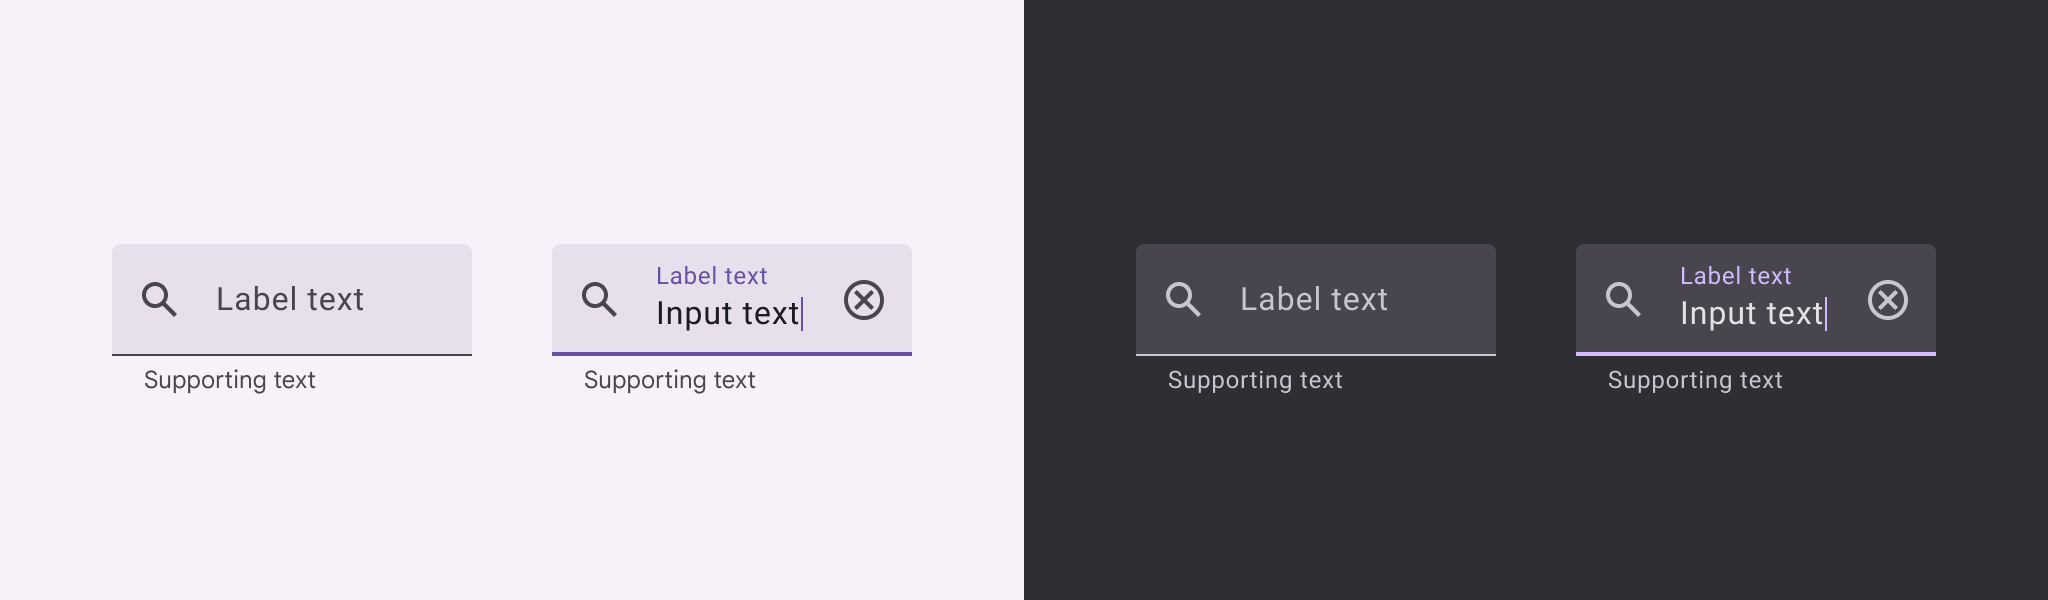Click the search icon in the light empty field
This screenshot has width=2048, height=600.
coord(159,299)
